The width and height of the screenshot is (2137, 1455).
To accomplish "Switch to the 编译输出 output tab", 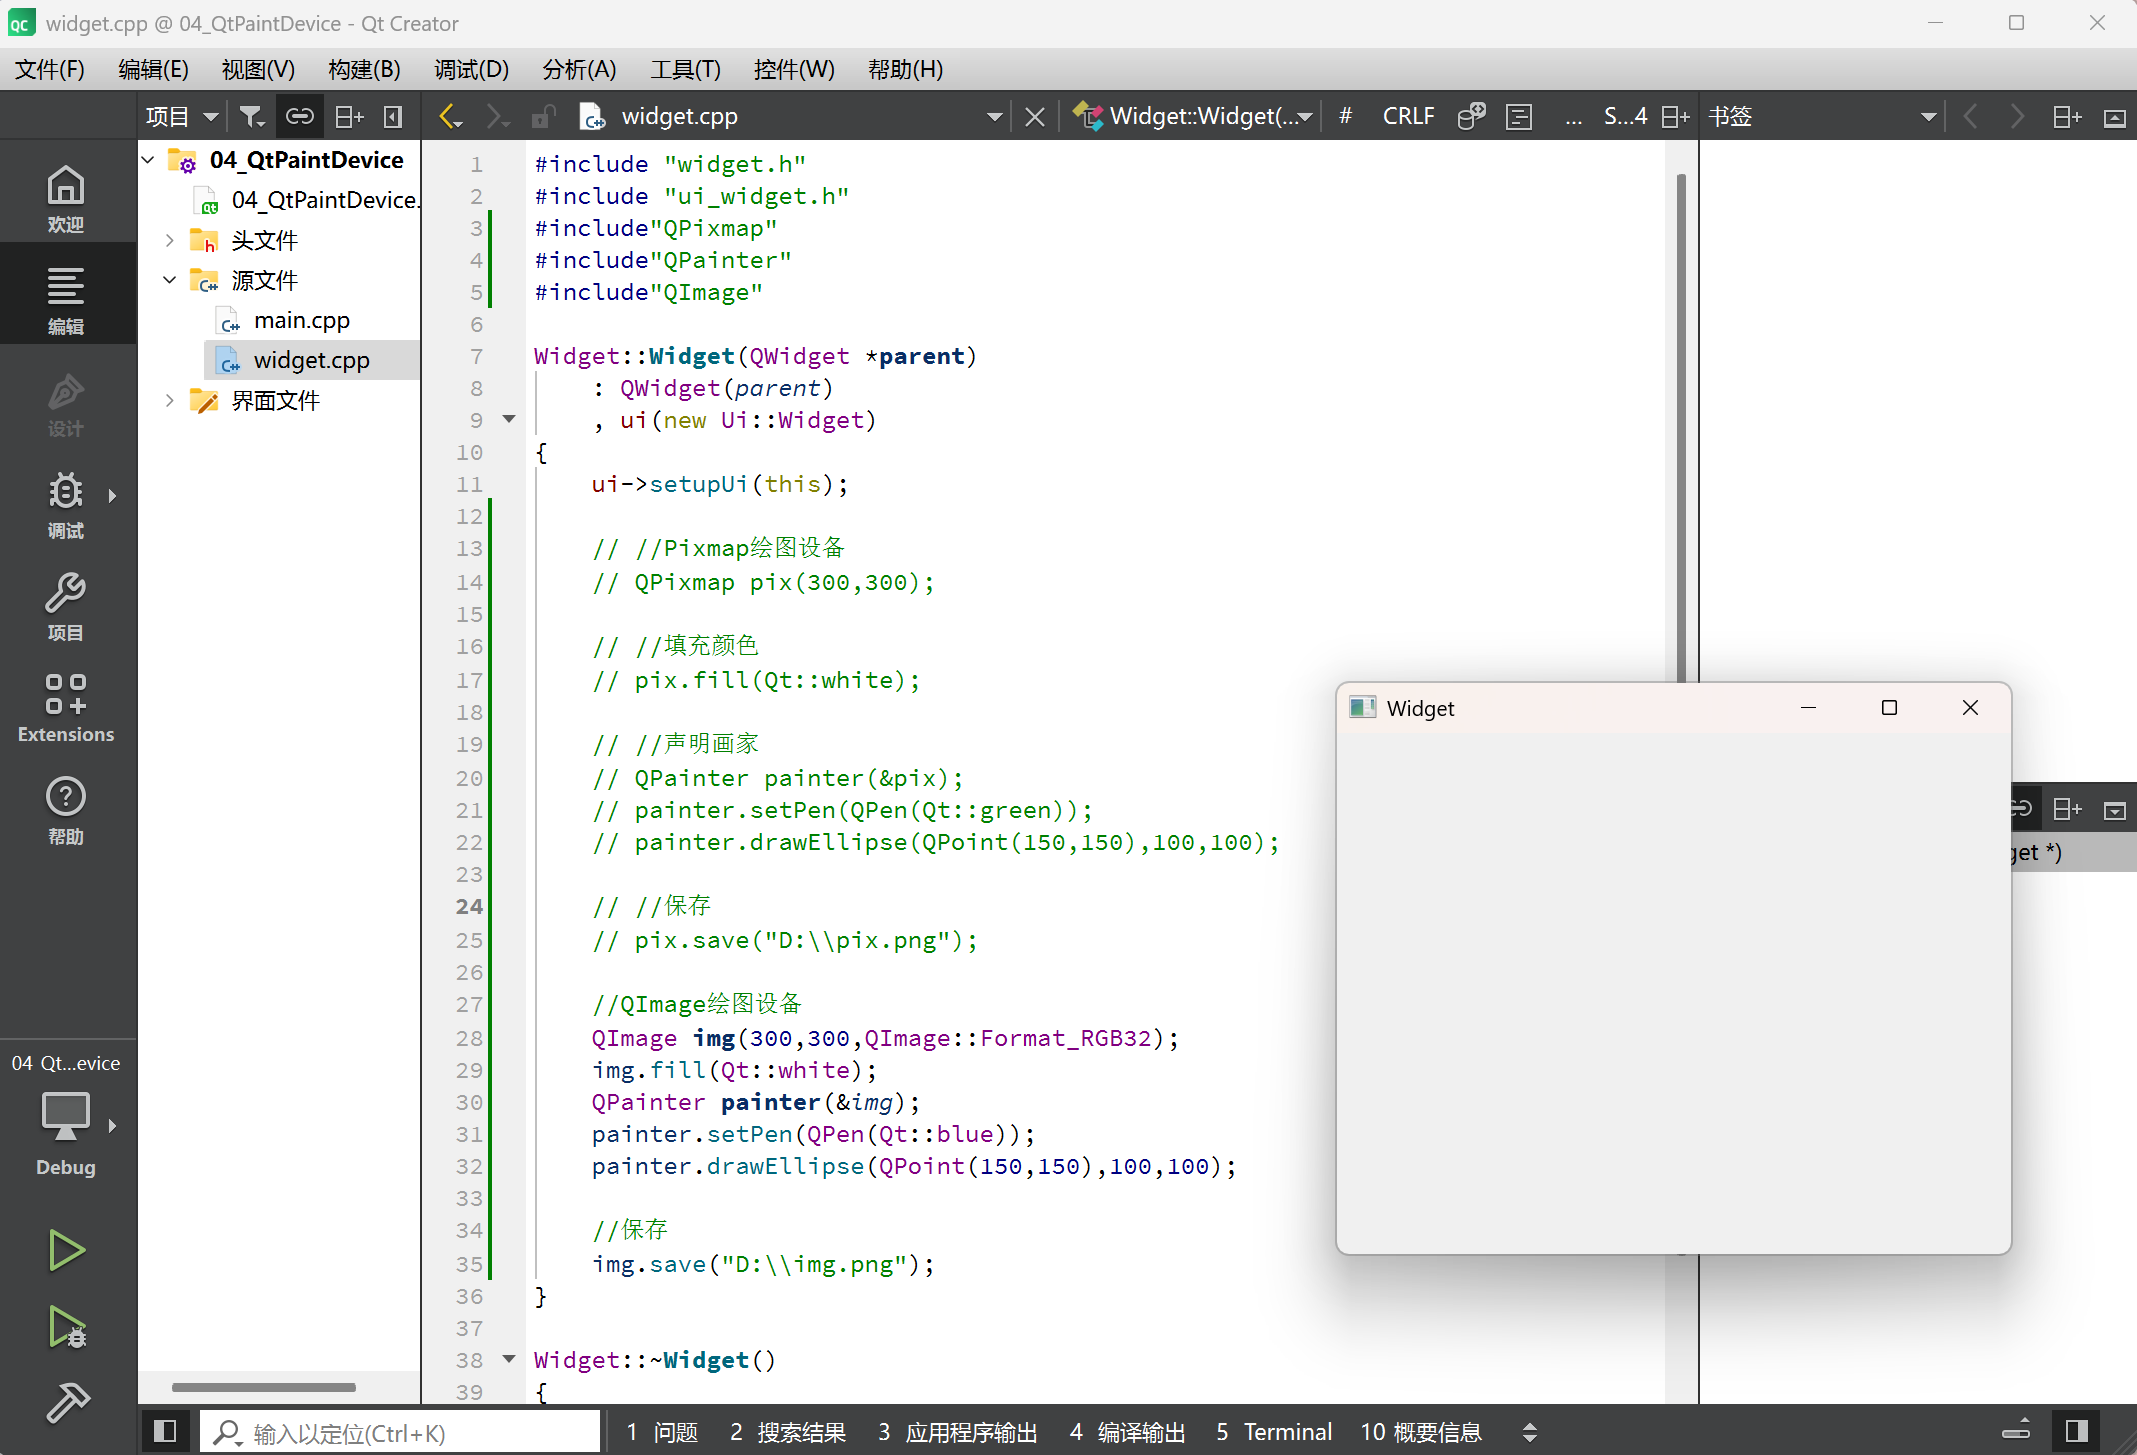I will pos(1127,1432).
